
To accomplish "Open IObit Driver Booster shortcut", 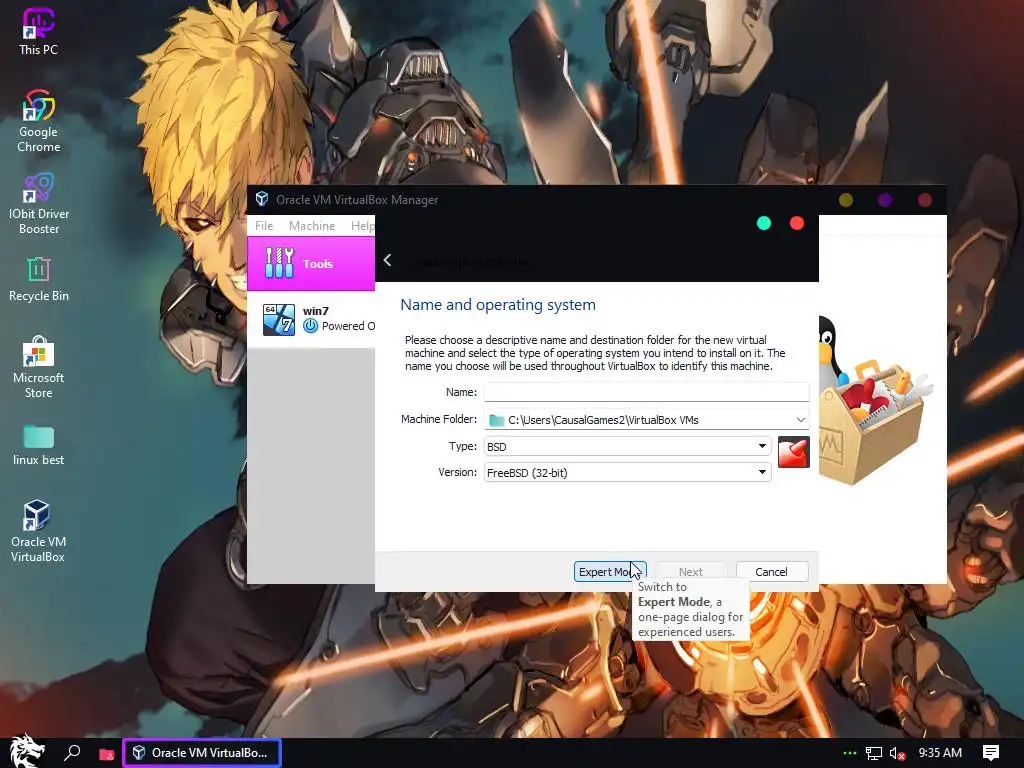I will [39, 203].
